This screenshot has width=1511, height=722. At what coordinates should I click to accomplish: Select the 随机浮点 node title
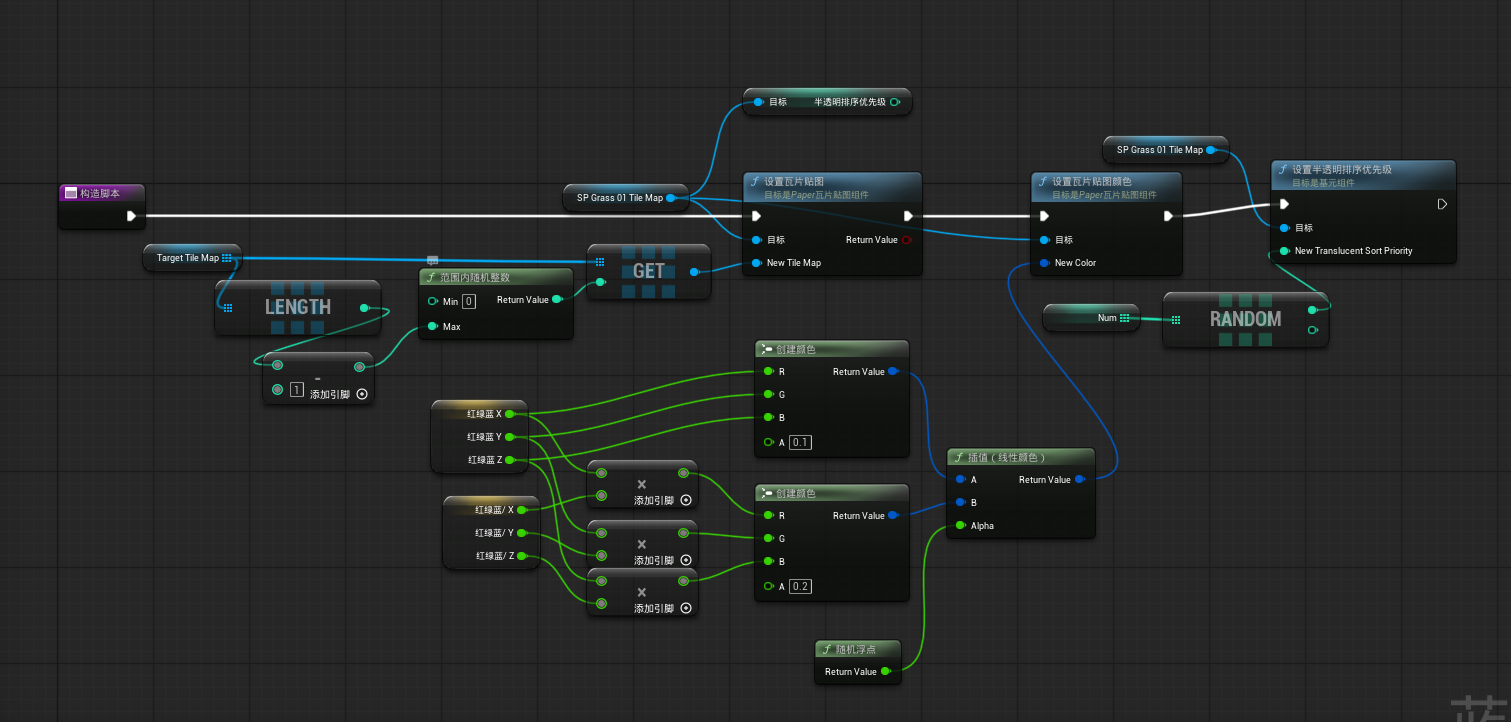(855, 650)
